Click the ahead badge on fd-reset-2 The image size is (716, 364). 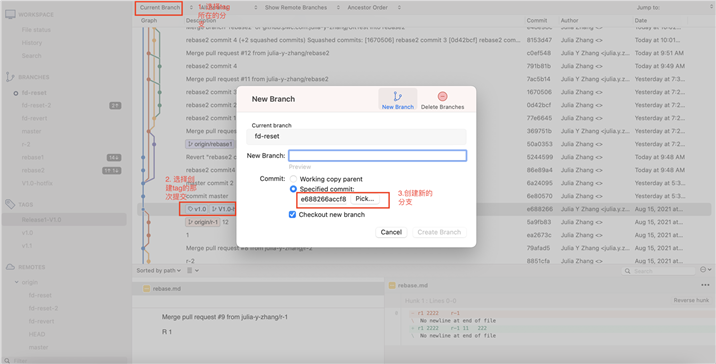[x=115, y=106]
